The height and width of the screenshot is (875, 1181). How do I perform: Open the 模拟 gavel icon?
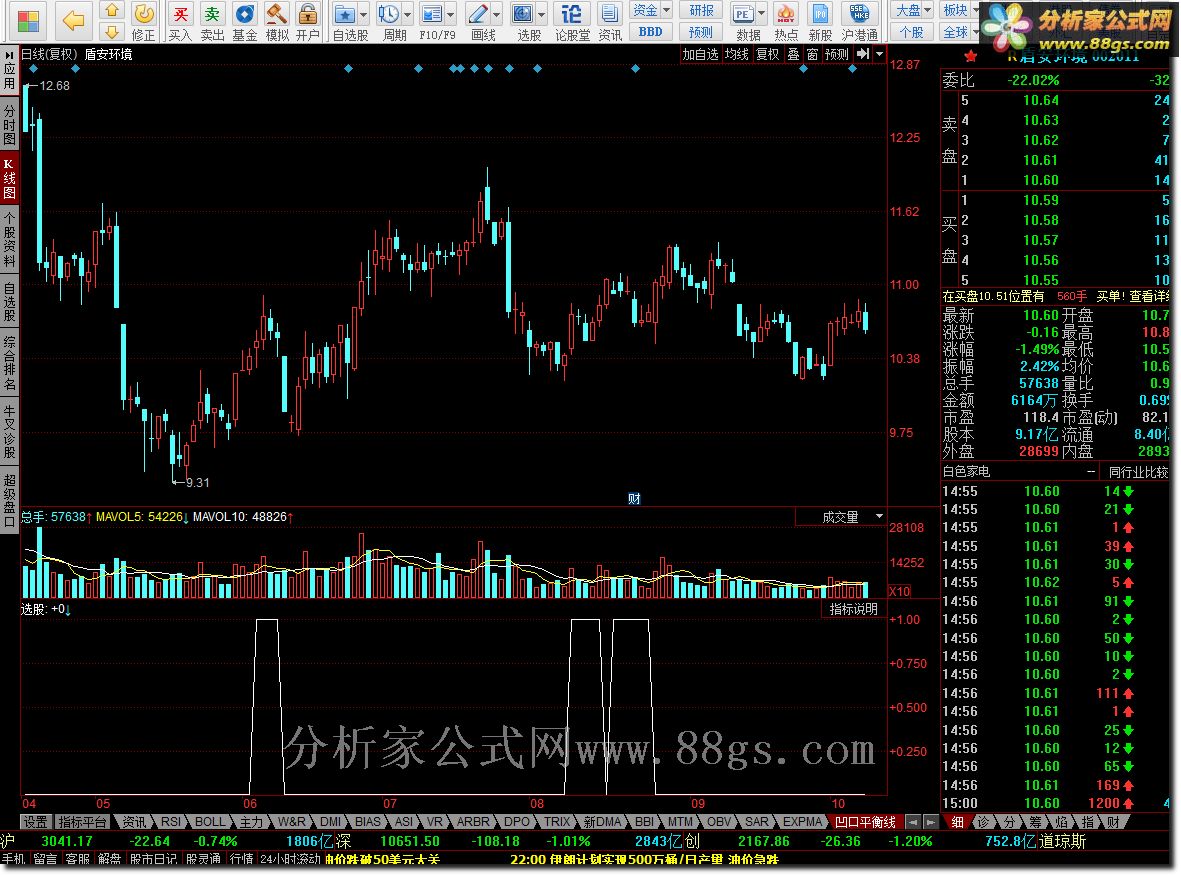[x=276, y=21]
